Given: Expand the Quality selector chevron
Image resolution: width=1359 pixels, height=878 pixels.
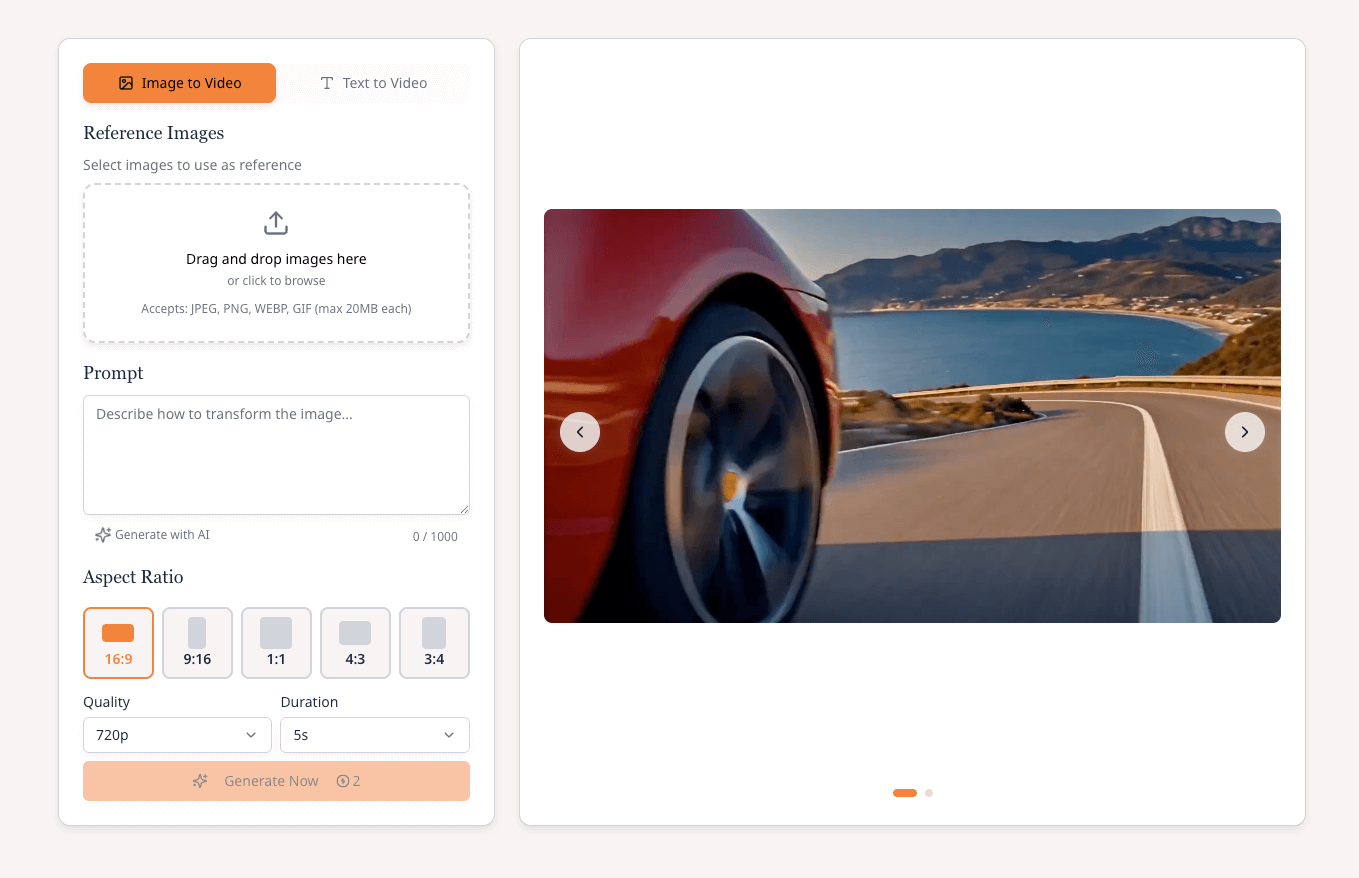Looking at the screenshot, I should [x=252, y=735].
